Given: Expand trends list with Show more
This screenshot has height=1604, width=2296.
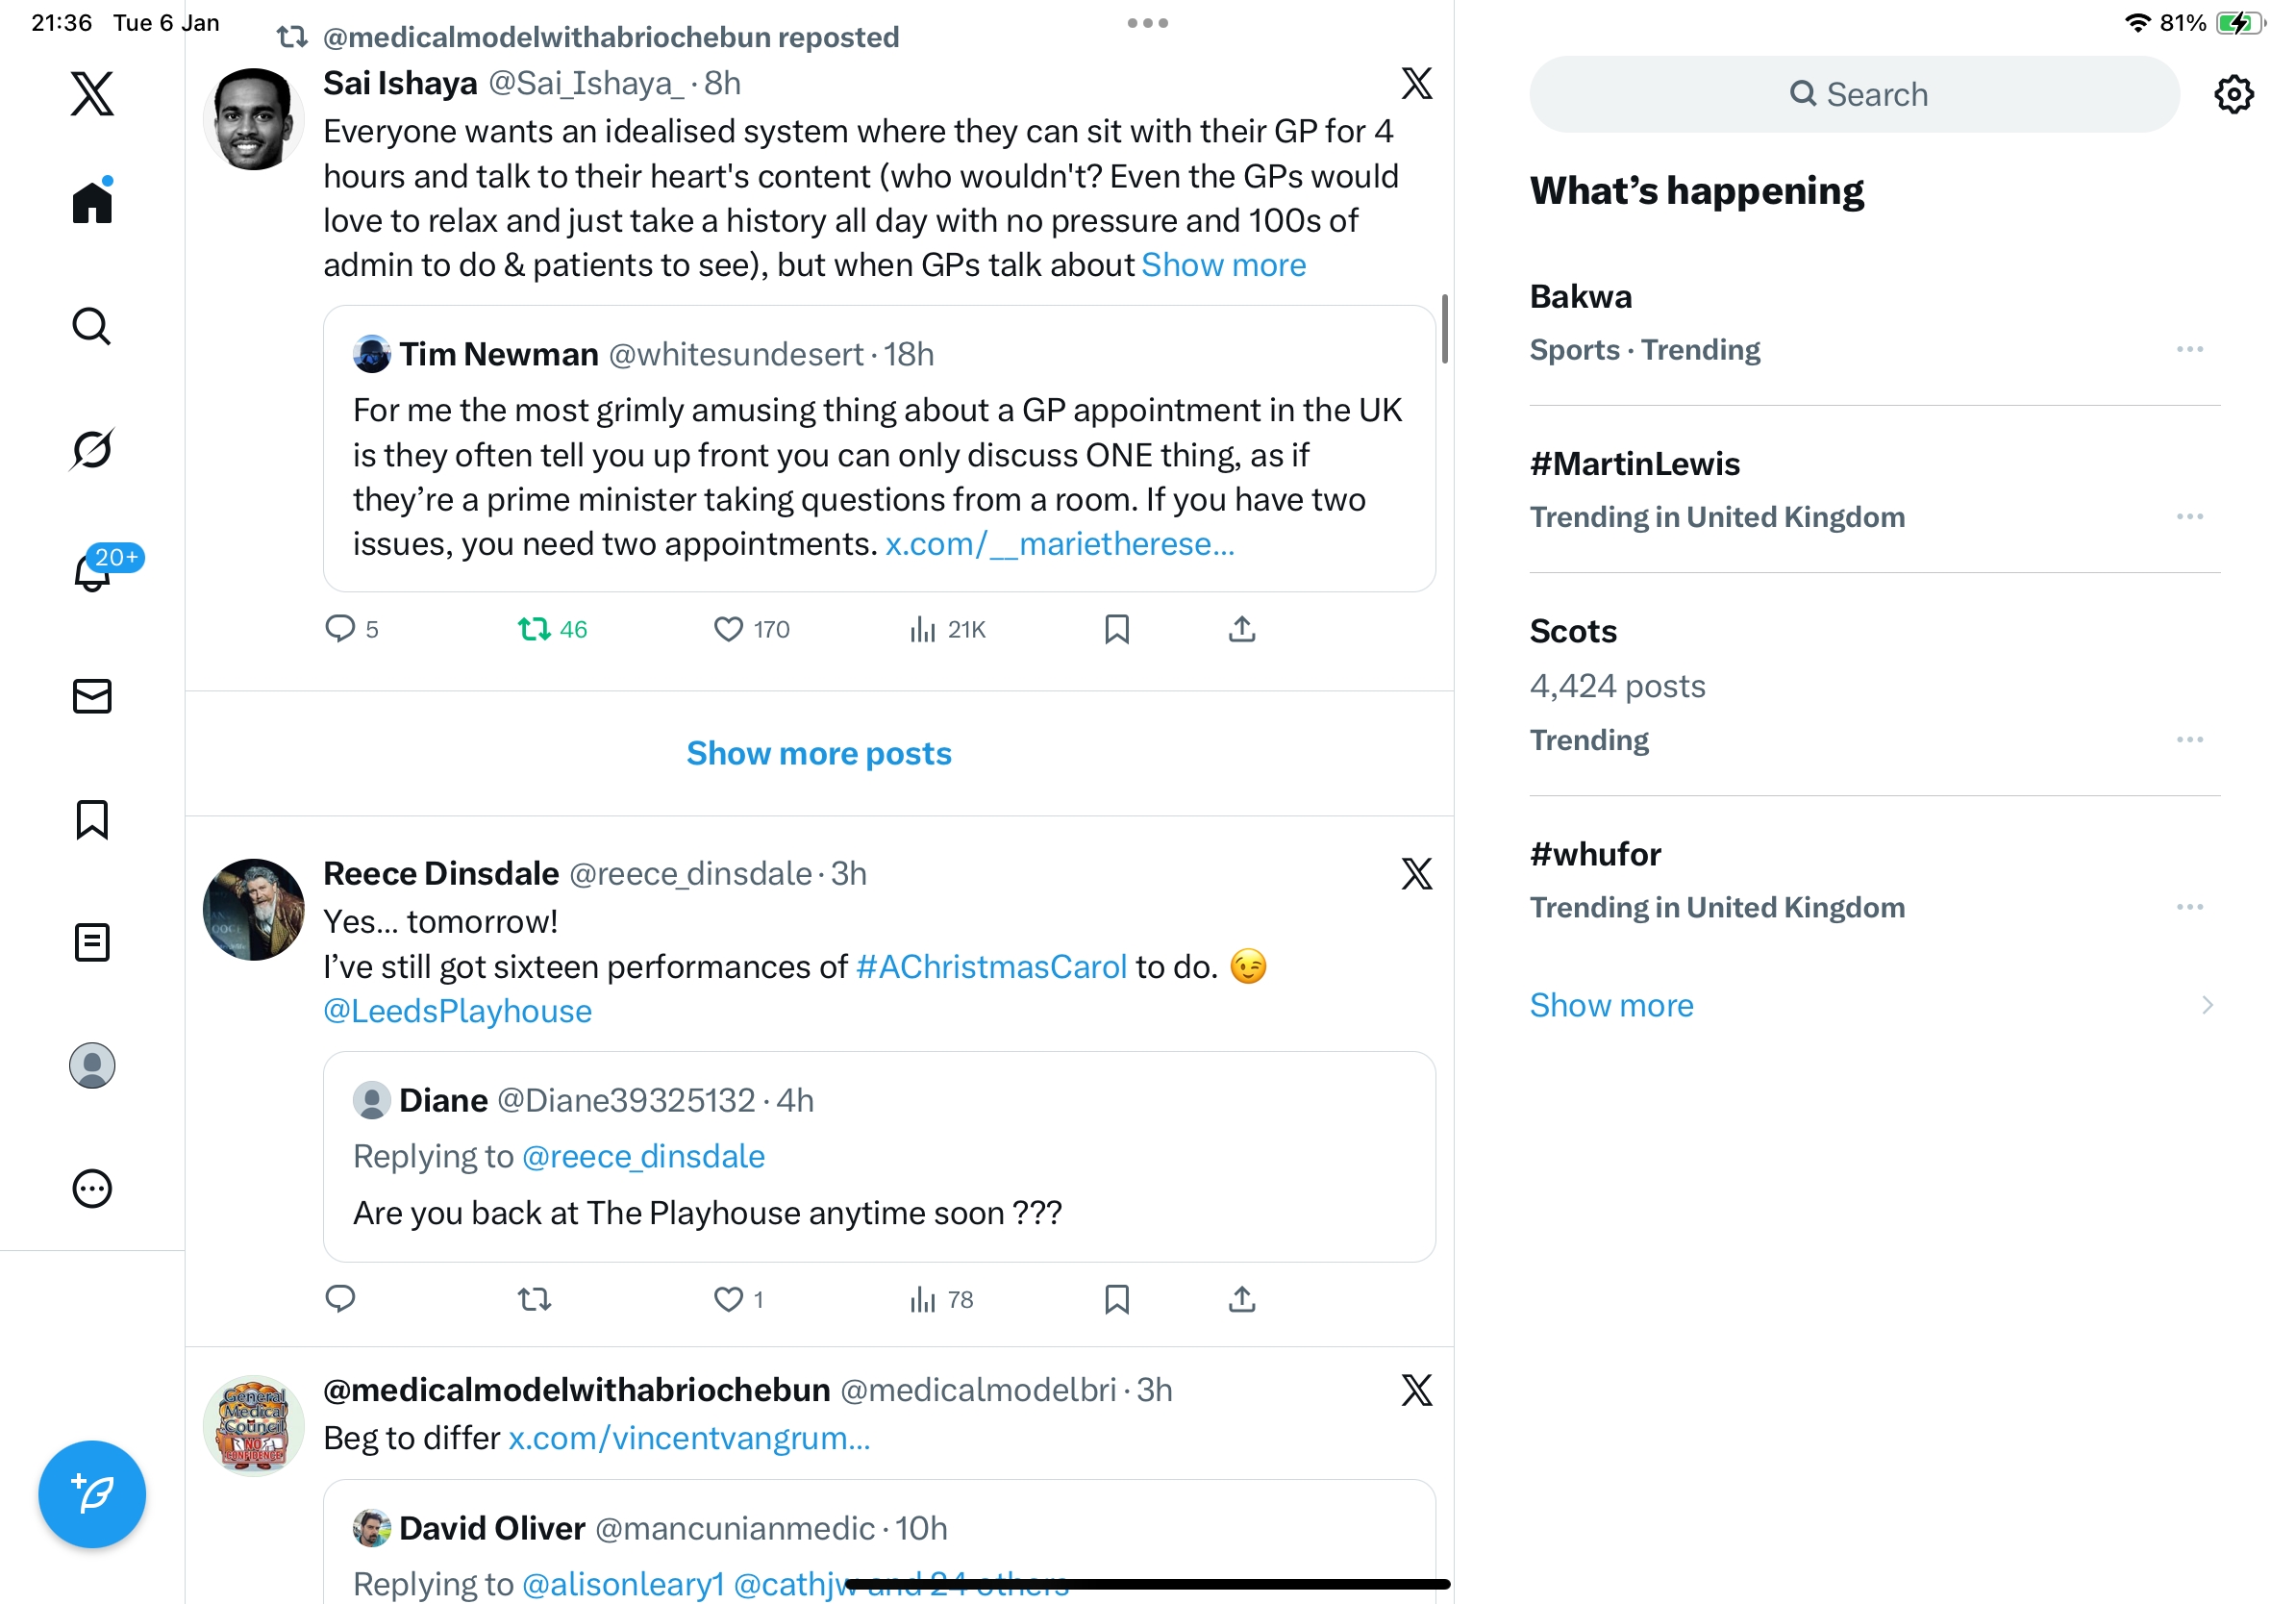Looking at the screenshot, I should [x=1611, y=1005].
